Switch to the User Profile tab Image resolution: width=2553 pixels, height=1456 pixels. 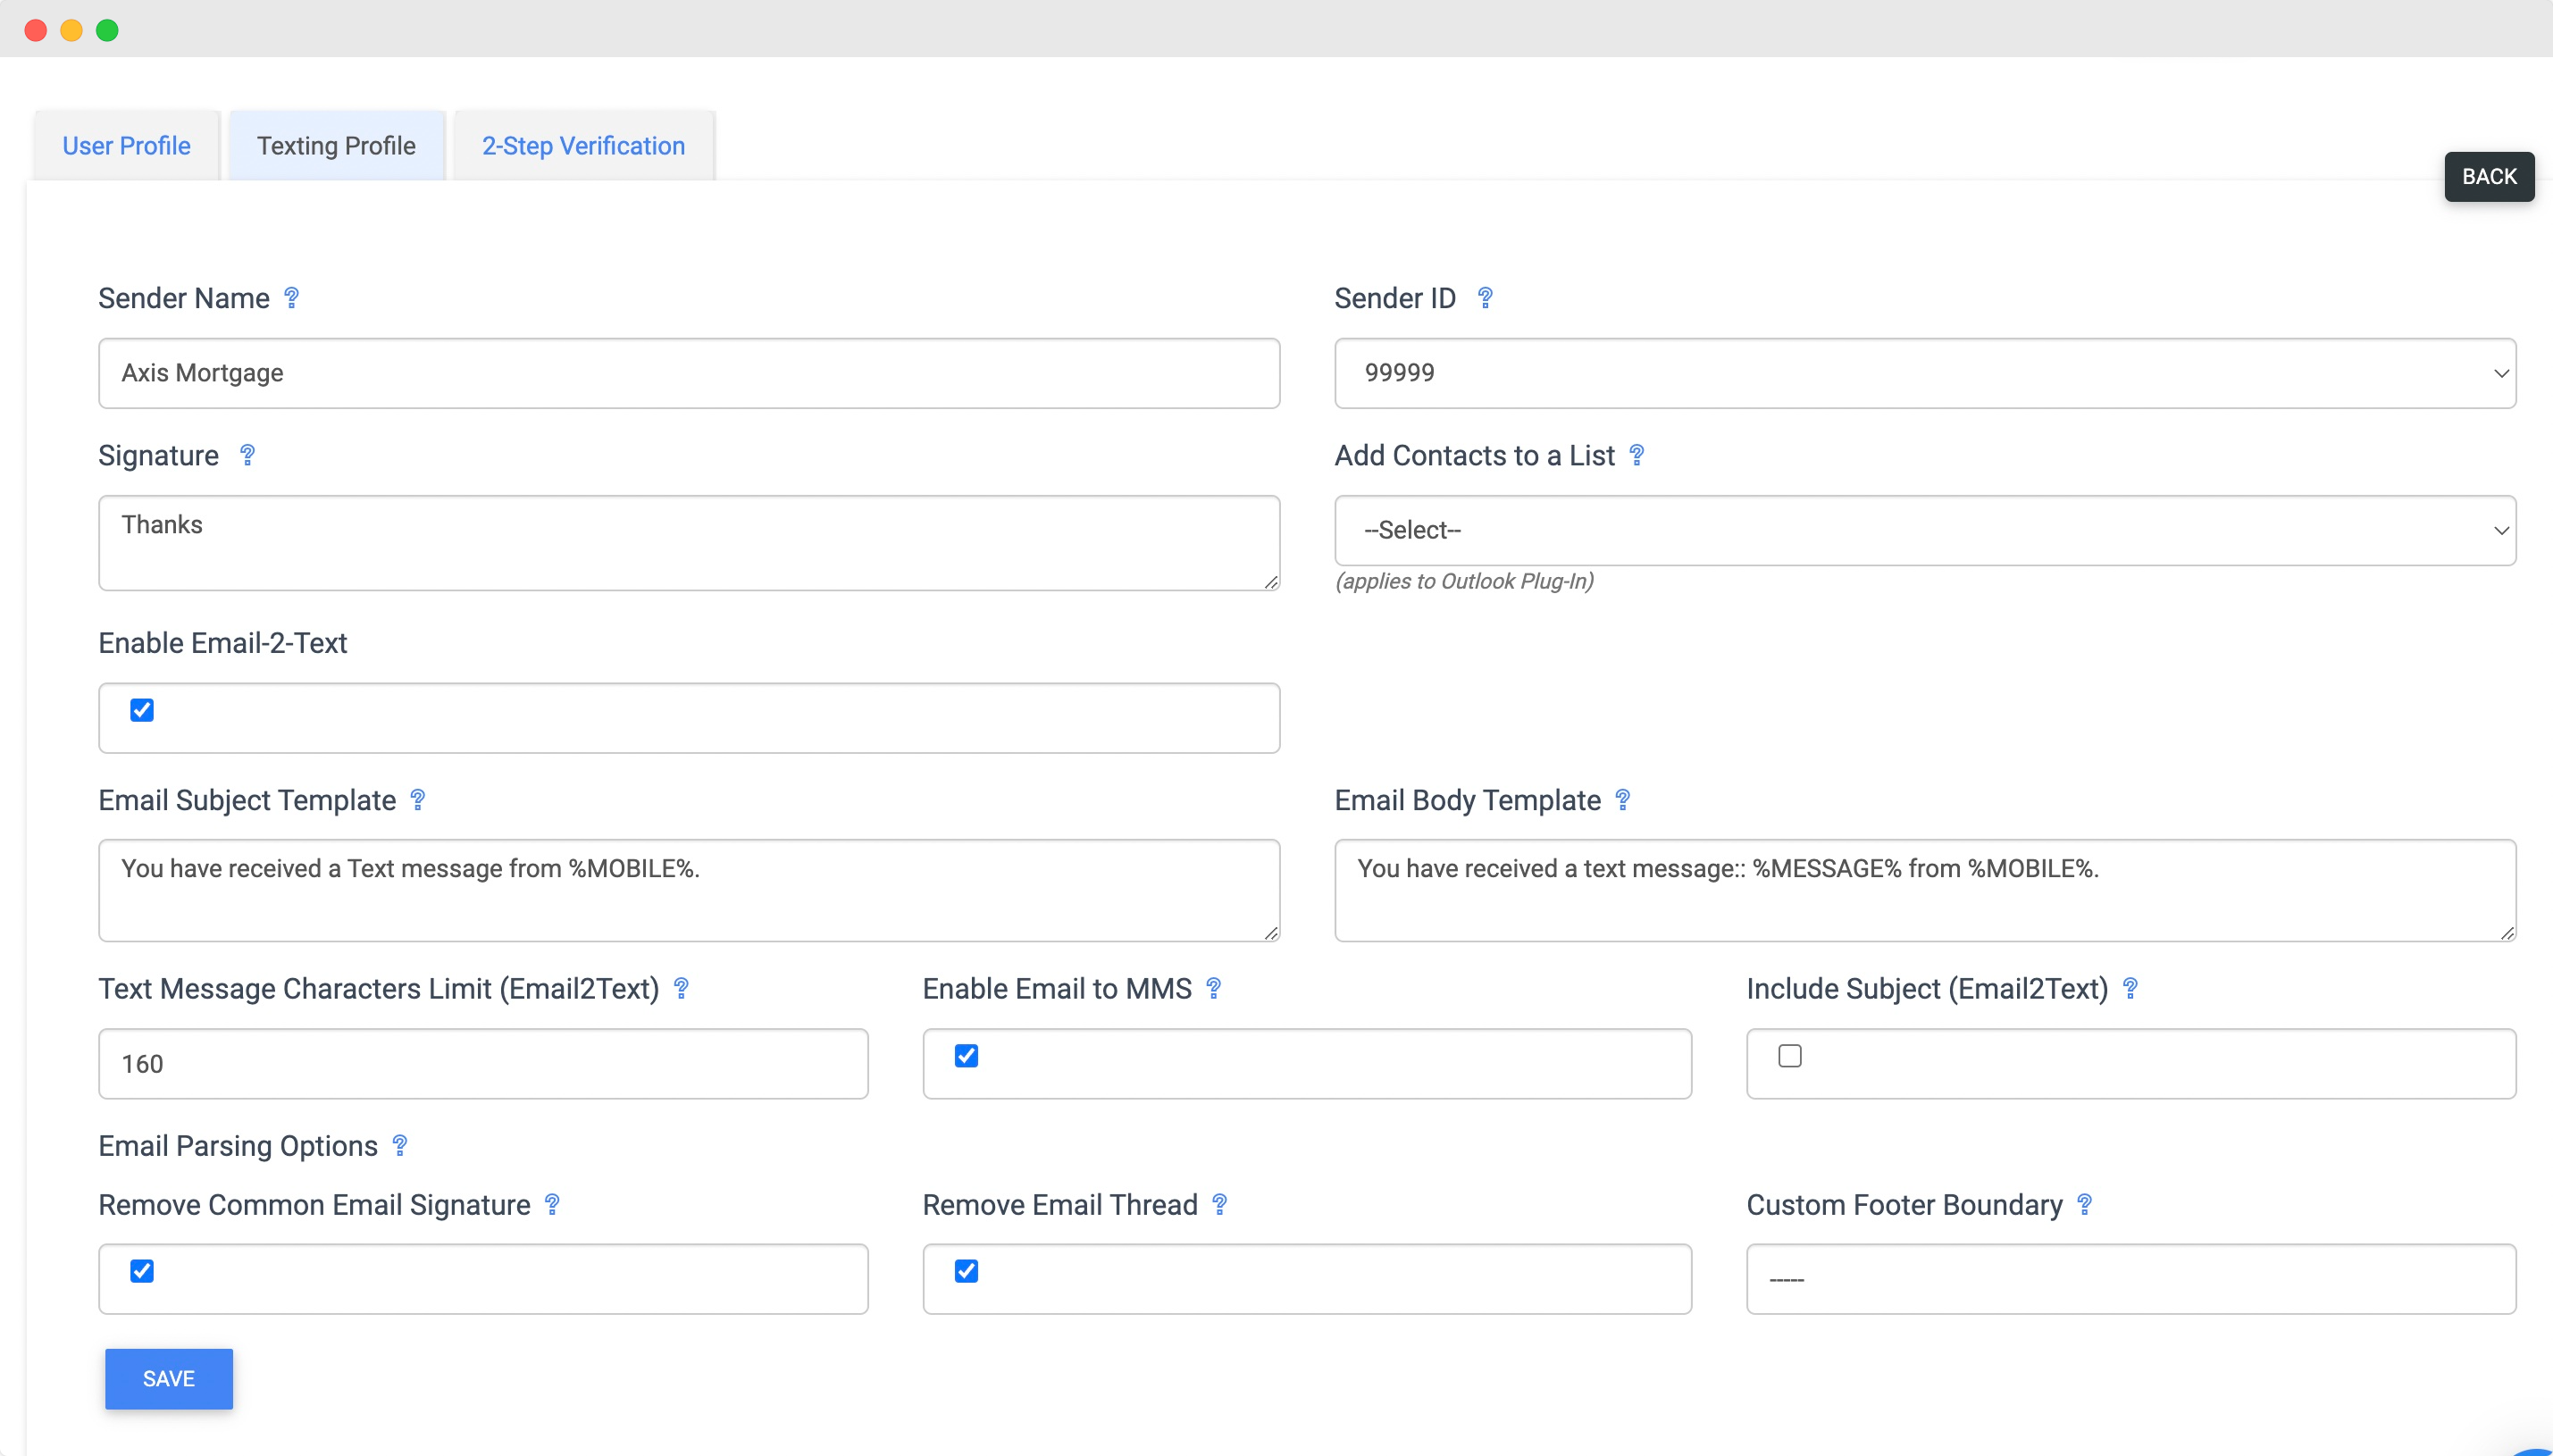[x=126, y=146]
